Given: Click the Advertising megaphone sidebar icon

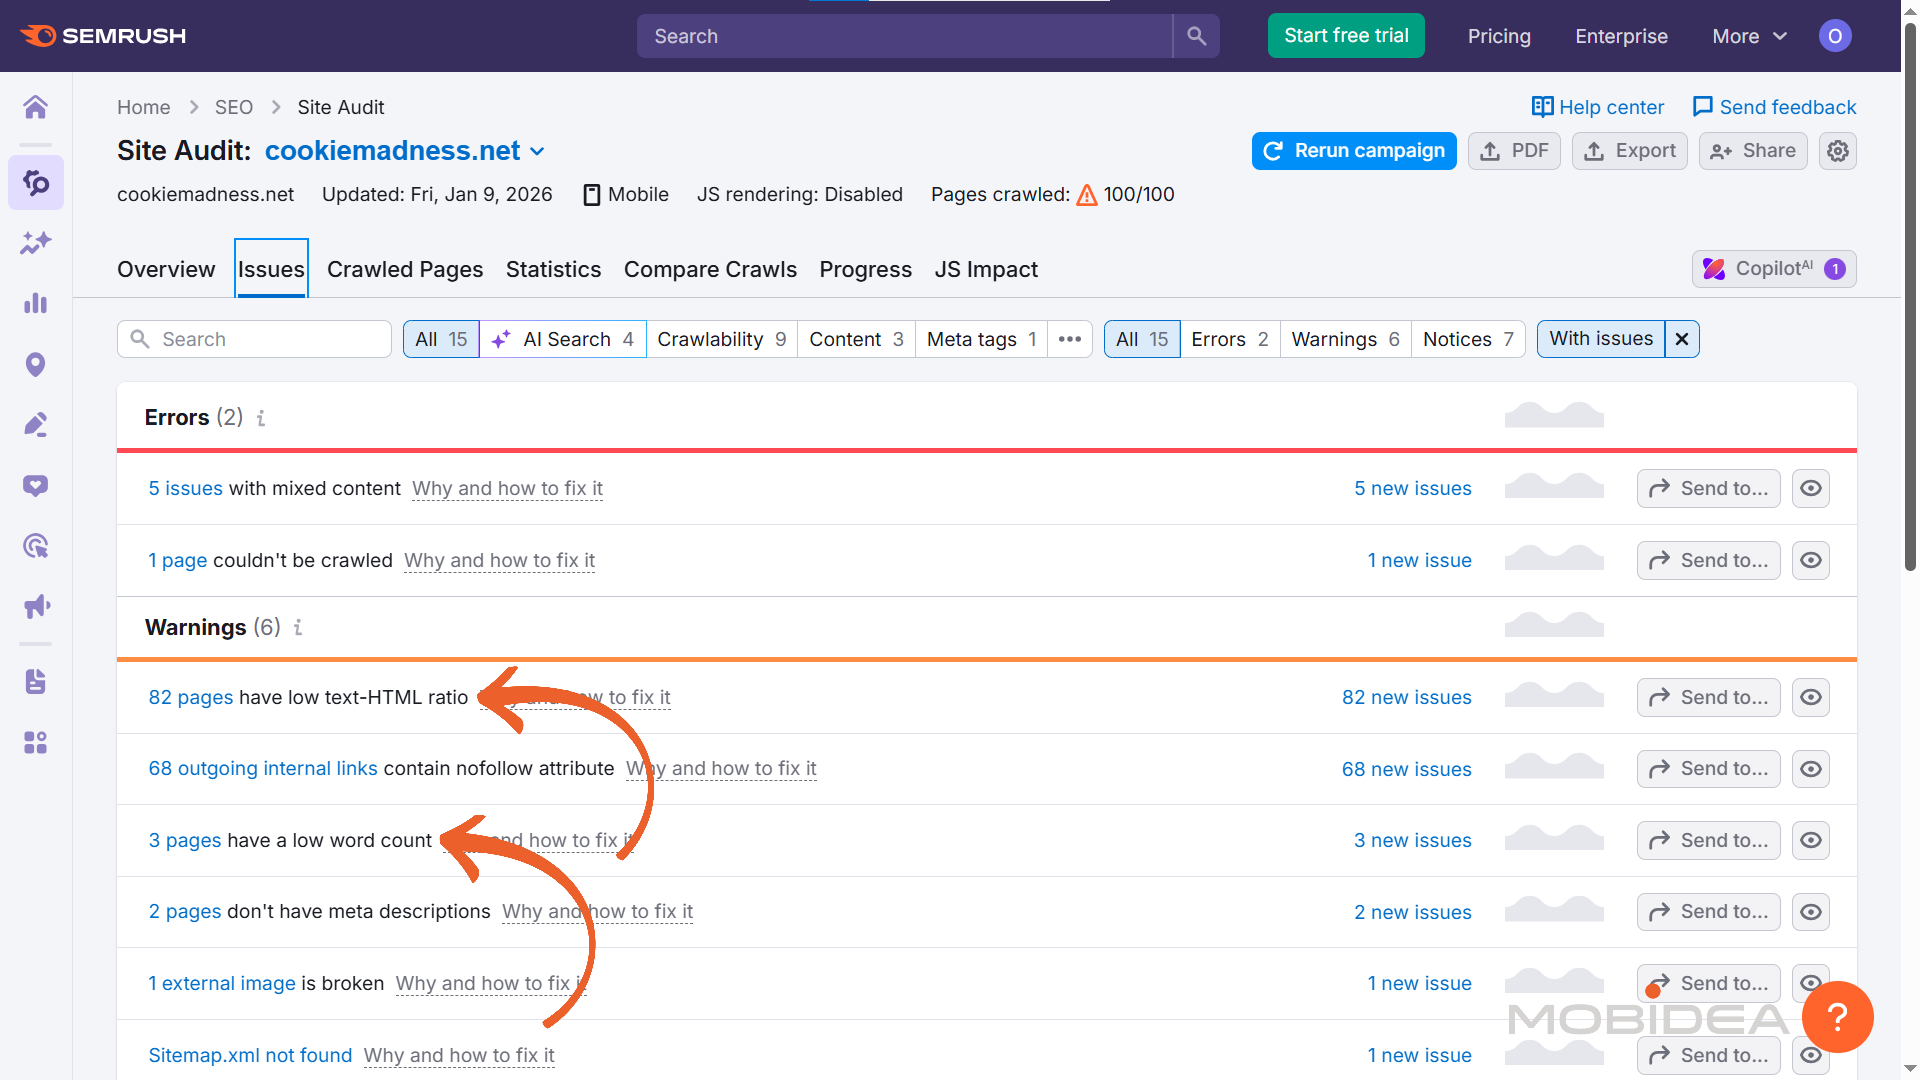Looking at the screenshot, I should (x=36, y=606).
